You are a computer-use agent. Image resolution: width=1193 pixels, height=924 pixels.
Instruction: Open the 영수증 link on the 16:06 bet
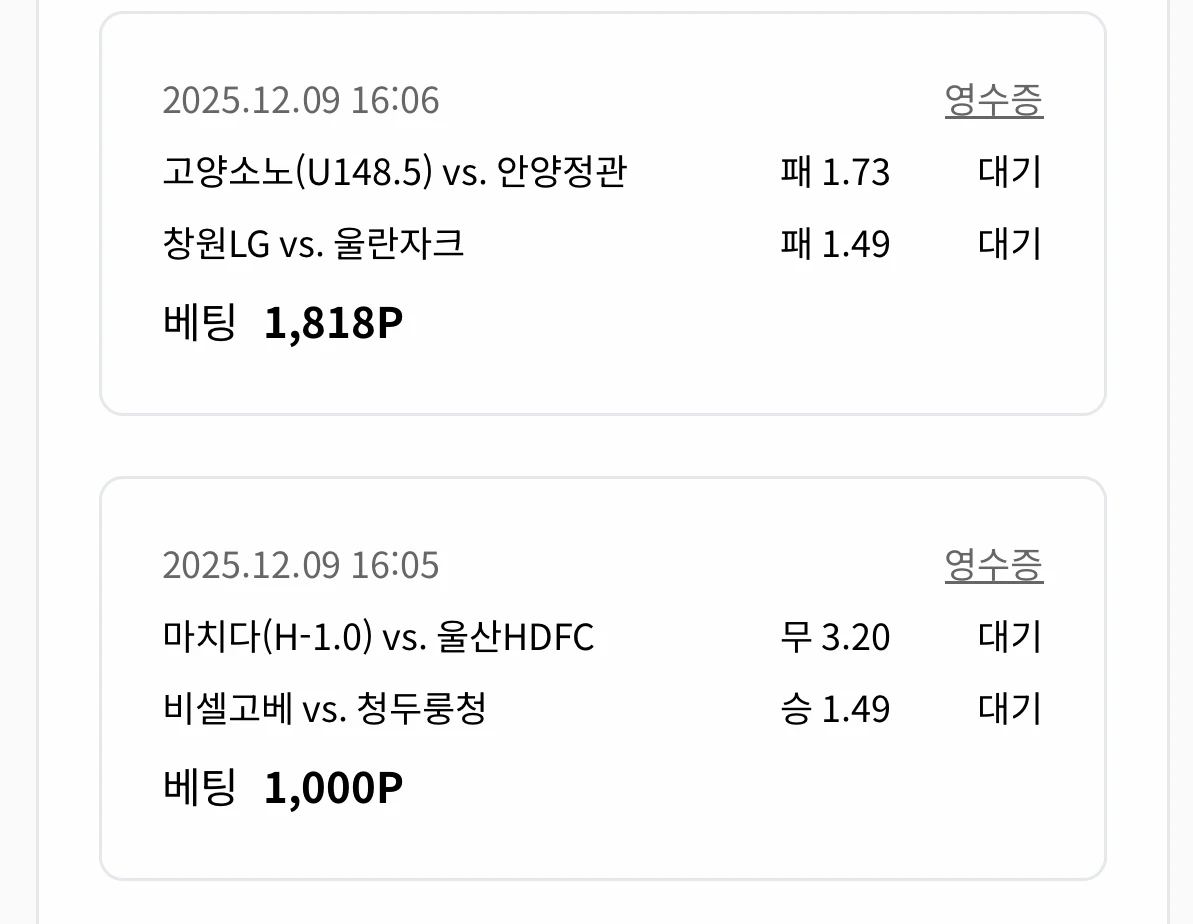click(995, 99)
